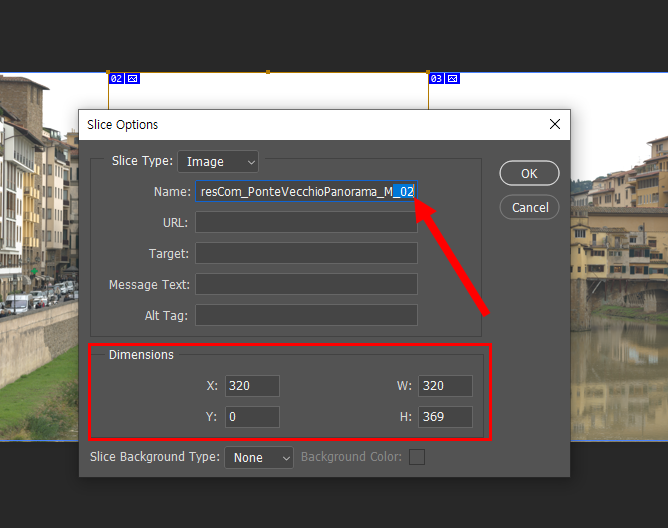
Task: Click the Slice Type label
Action: 142,161
